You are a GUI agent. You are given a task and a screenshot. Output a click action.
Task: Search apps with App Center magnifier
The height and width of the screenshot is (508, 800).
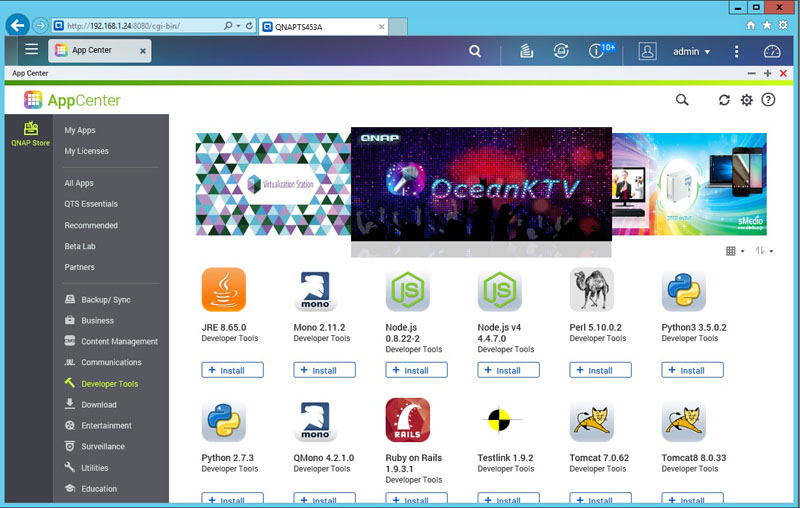pyautogui.click(x=682, y=100)
